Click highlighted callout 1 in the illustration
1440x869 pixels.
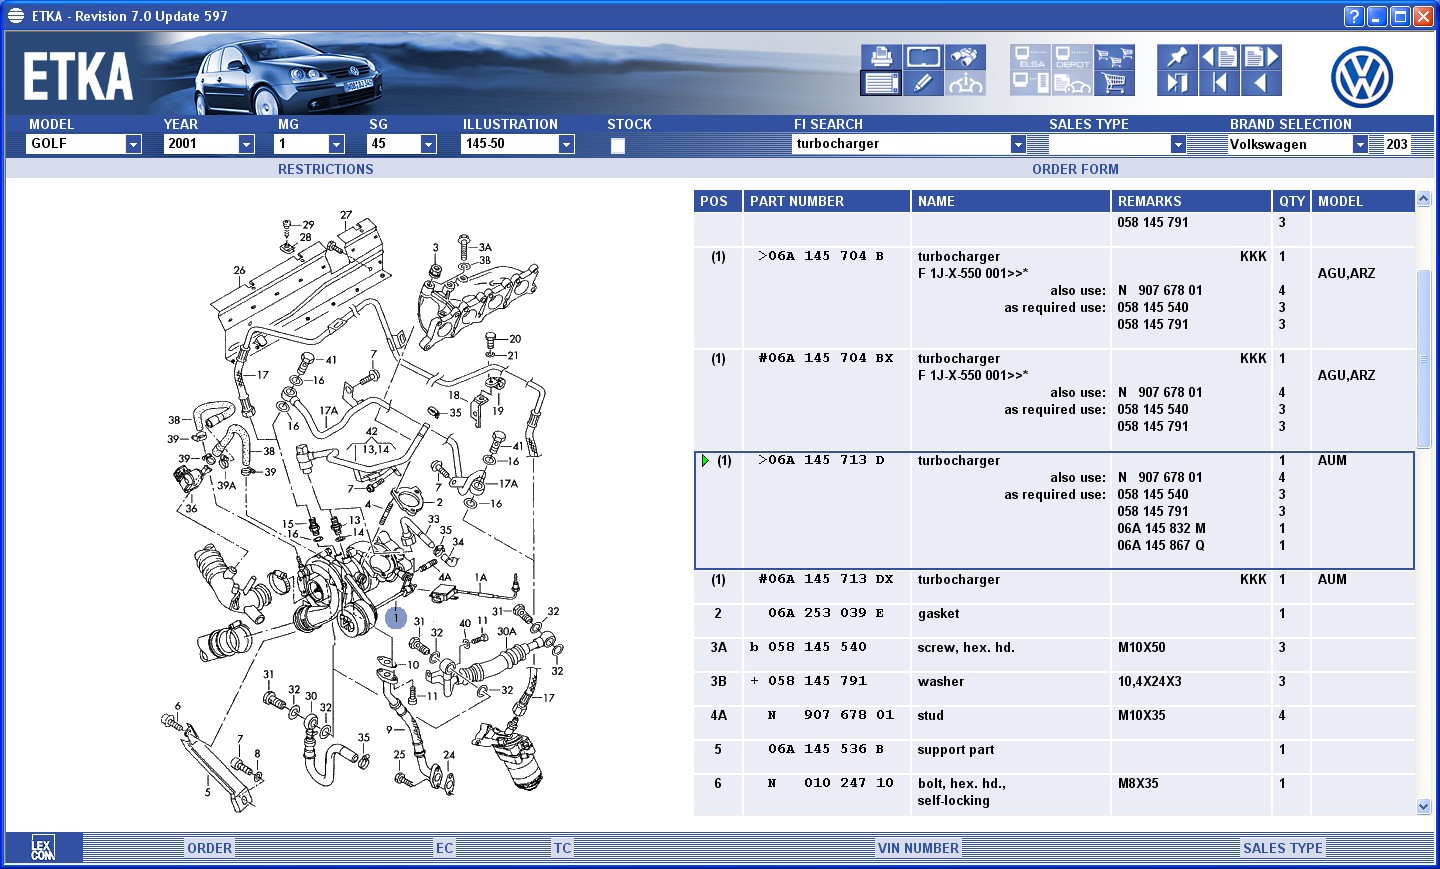click(396, 617)
